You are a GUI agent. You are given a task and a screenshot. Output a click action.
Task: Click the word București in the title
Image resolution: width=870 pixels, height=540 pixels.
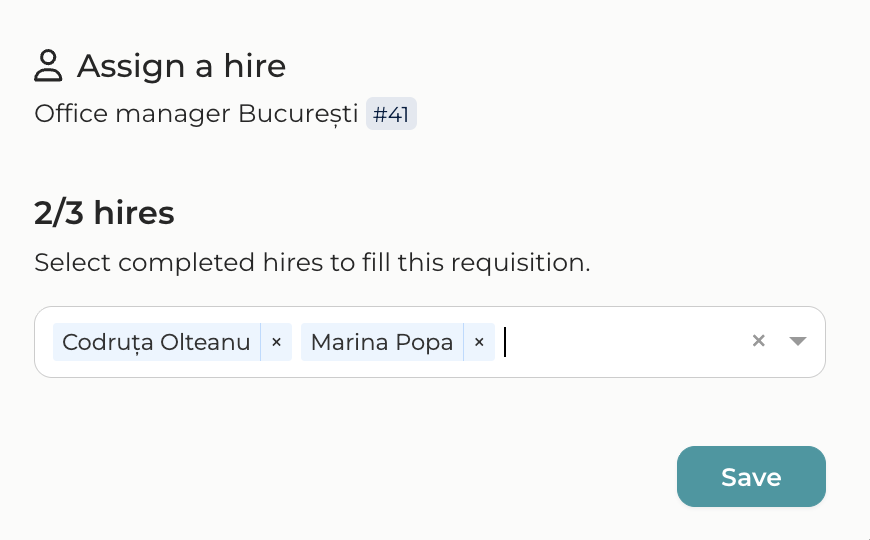pyautogui.click(x=298, y=114)
